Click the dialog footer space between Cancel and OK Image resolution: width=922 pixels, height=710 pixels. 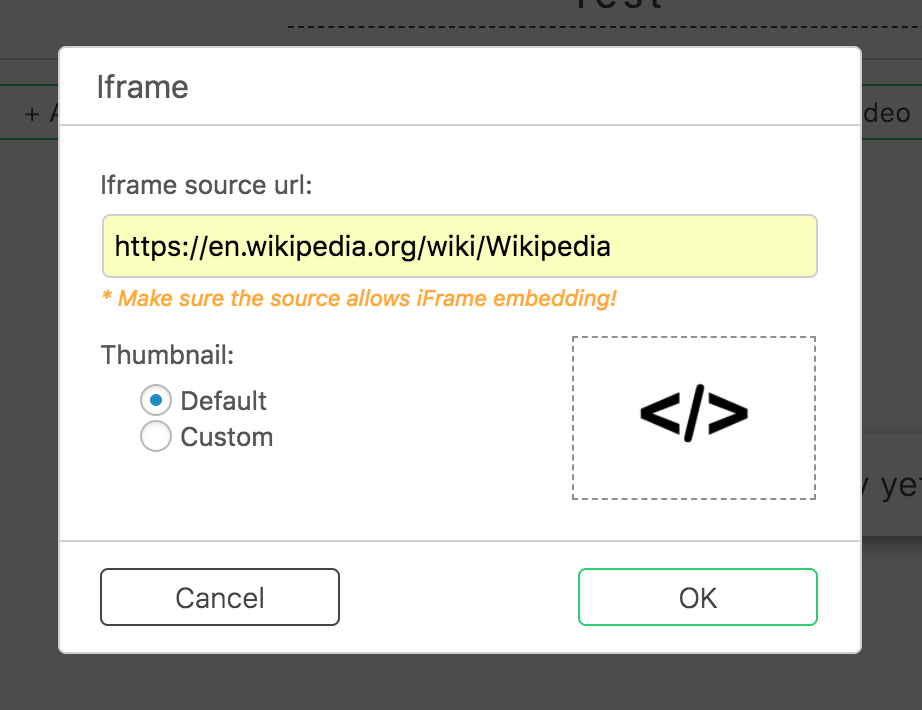[x=458, y=597]
